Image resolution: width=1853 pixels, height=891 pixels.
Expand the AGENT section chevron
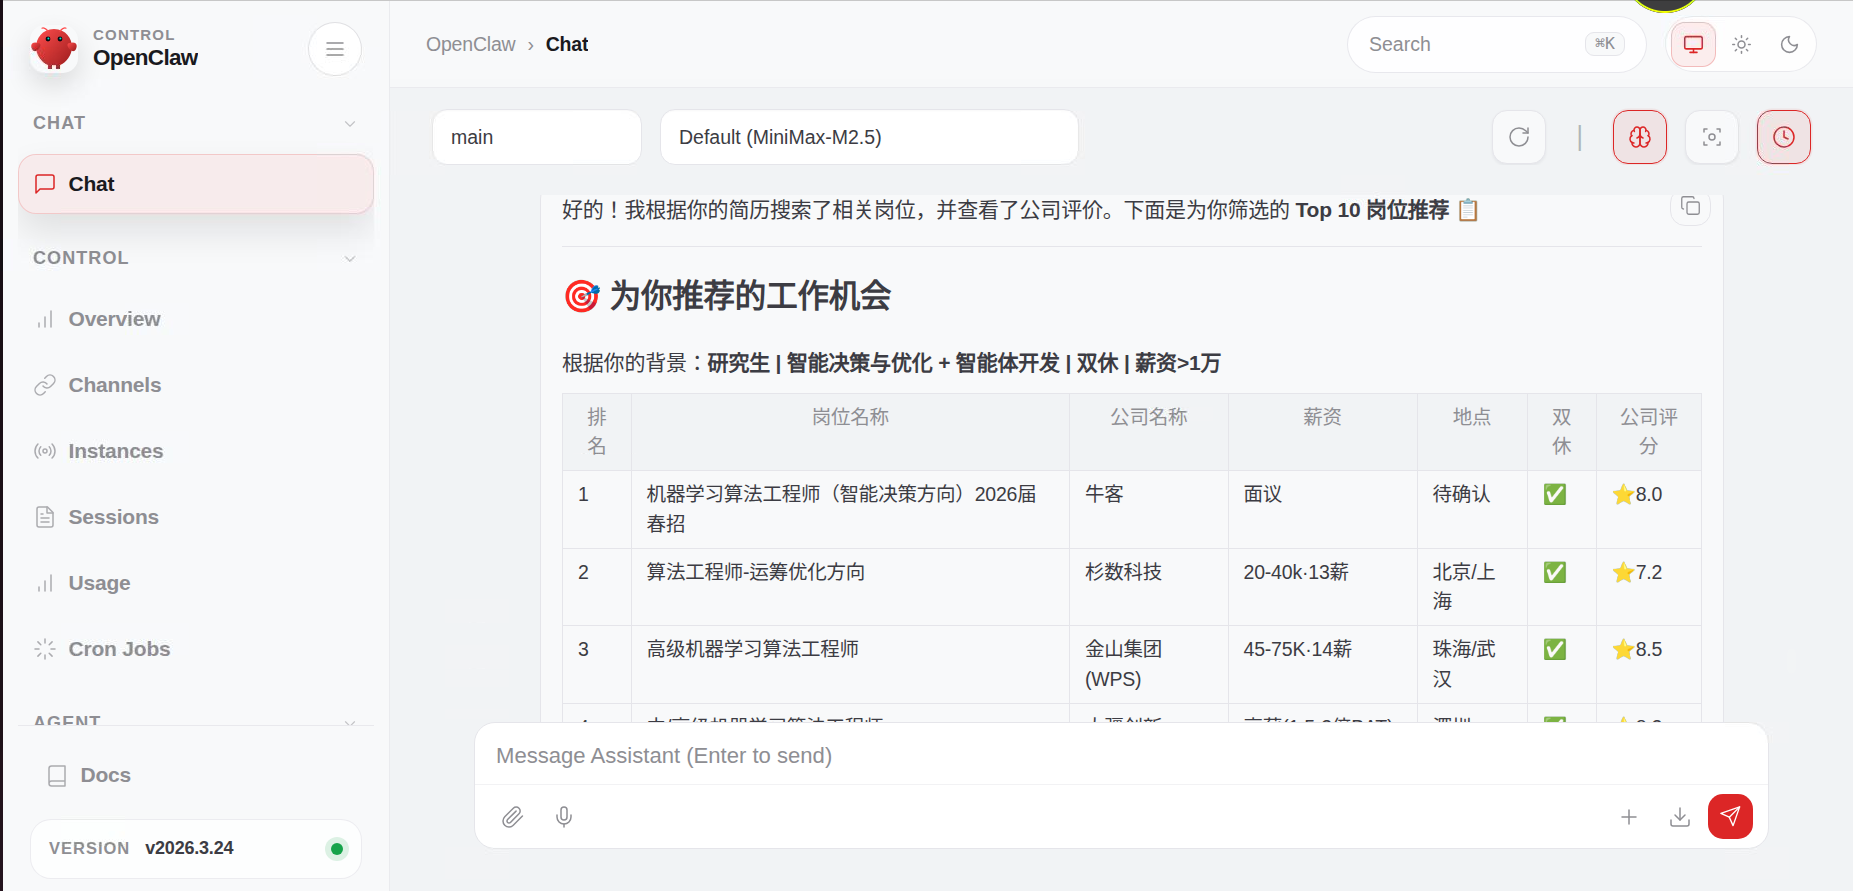point(350,721)
